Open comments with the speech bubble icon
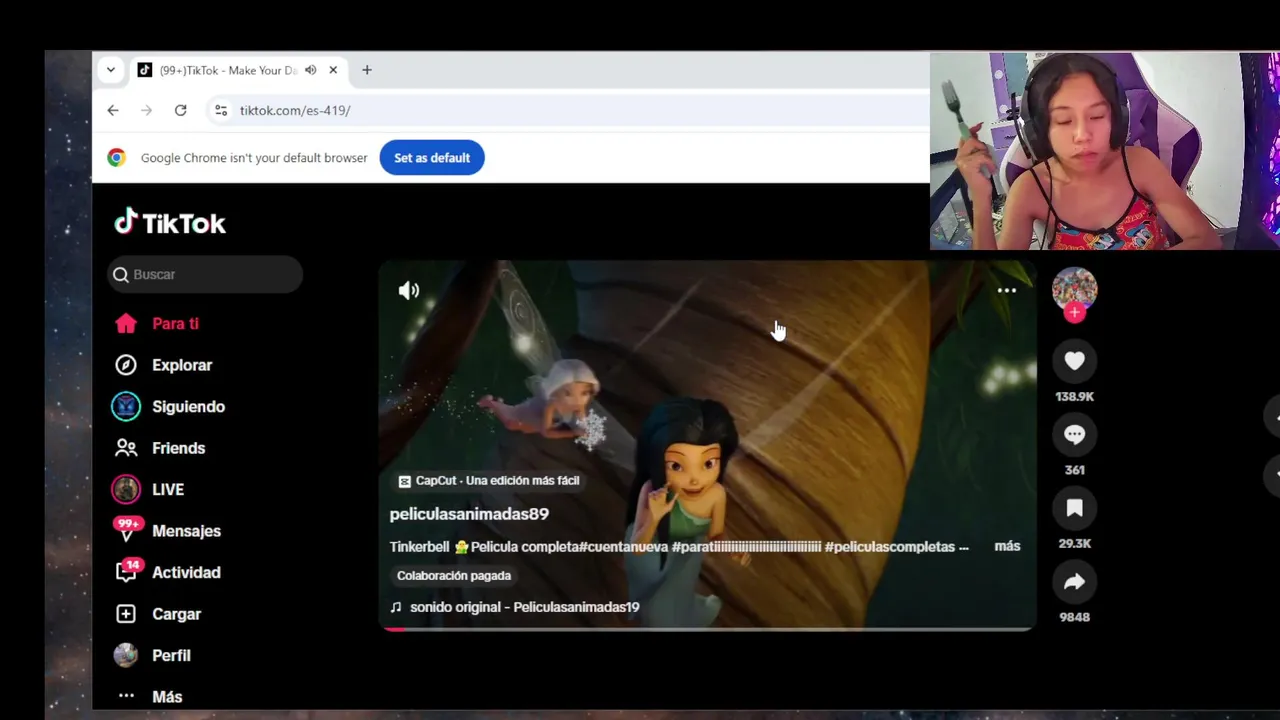The width and height of the screenshot is (1280, 720). click(x=1075, y=435)
